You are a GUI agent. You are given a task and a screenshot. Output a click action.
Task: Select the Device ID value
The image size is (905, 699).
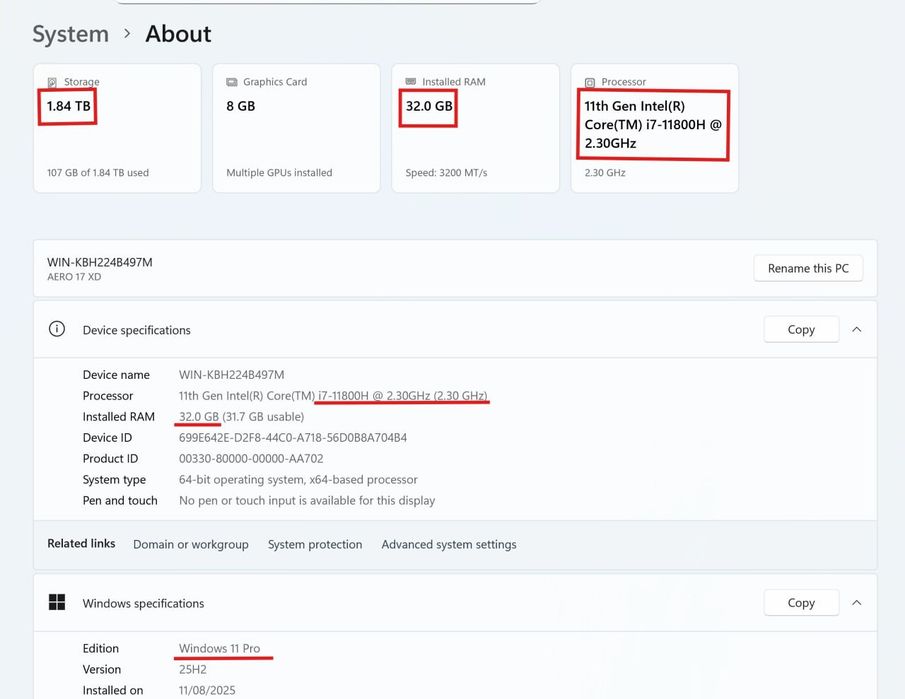tap(293, 438)
